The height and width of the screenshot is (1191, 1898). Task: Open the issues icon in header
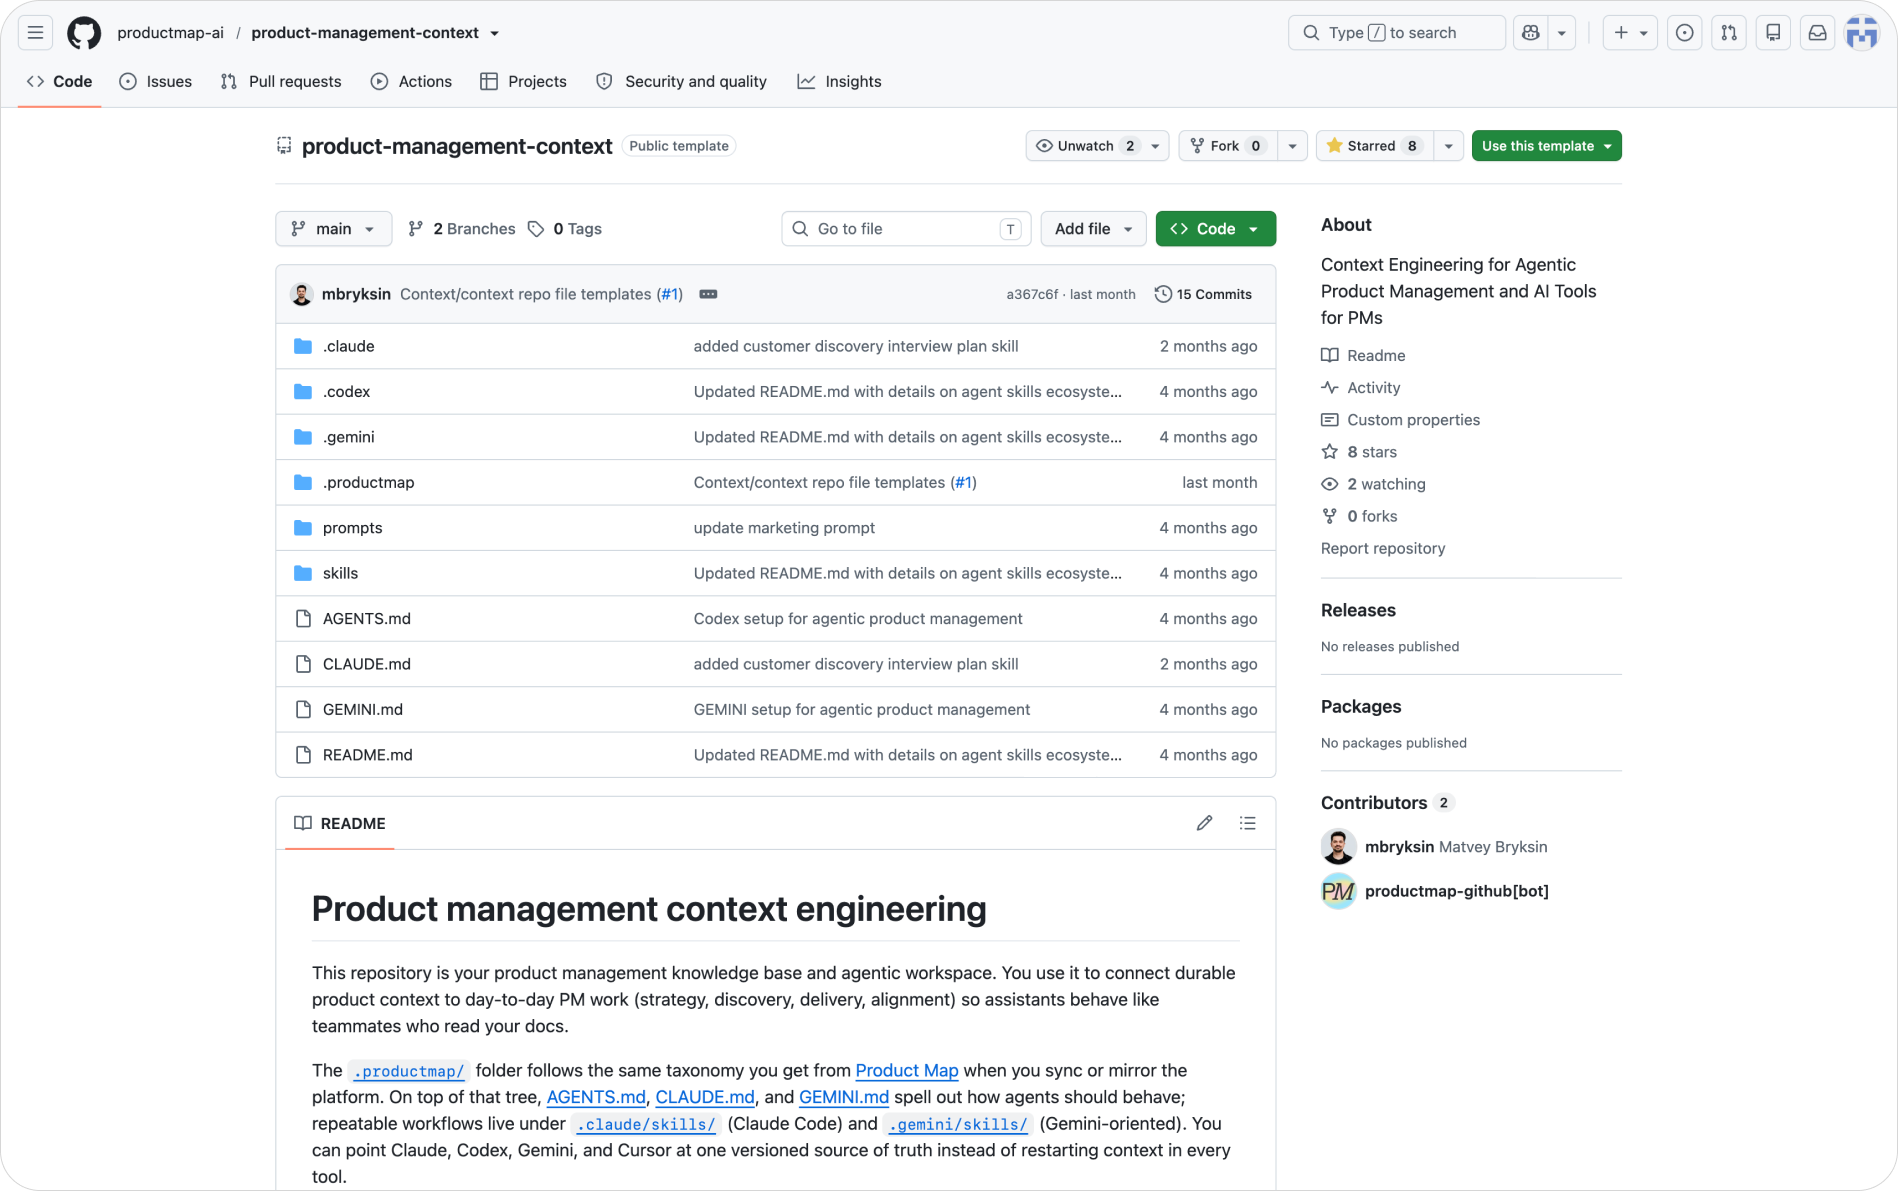[1685, 33]
